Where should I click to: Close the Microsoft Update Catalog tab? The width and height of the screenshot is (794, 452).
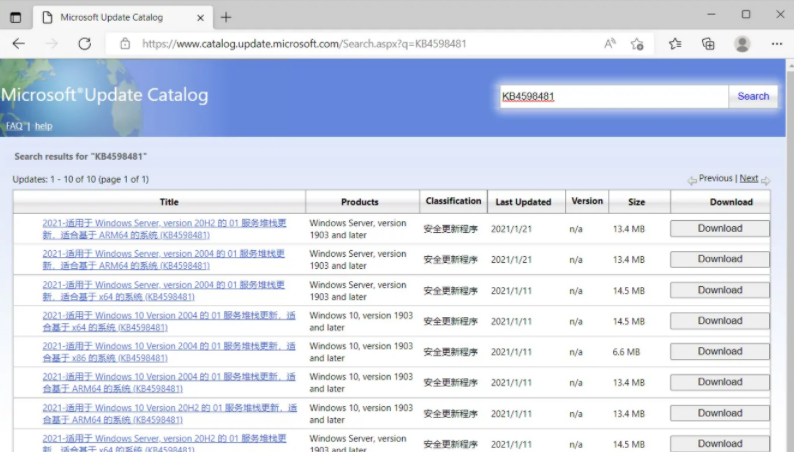[201, 18]
